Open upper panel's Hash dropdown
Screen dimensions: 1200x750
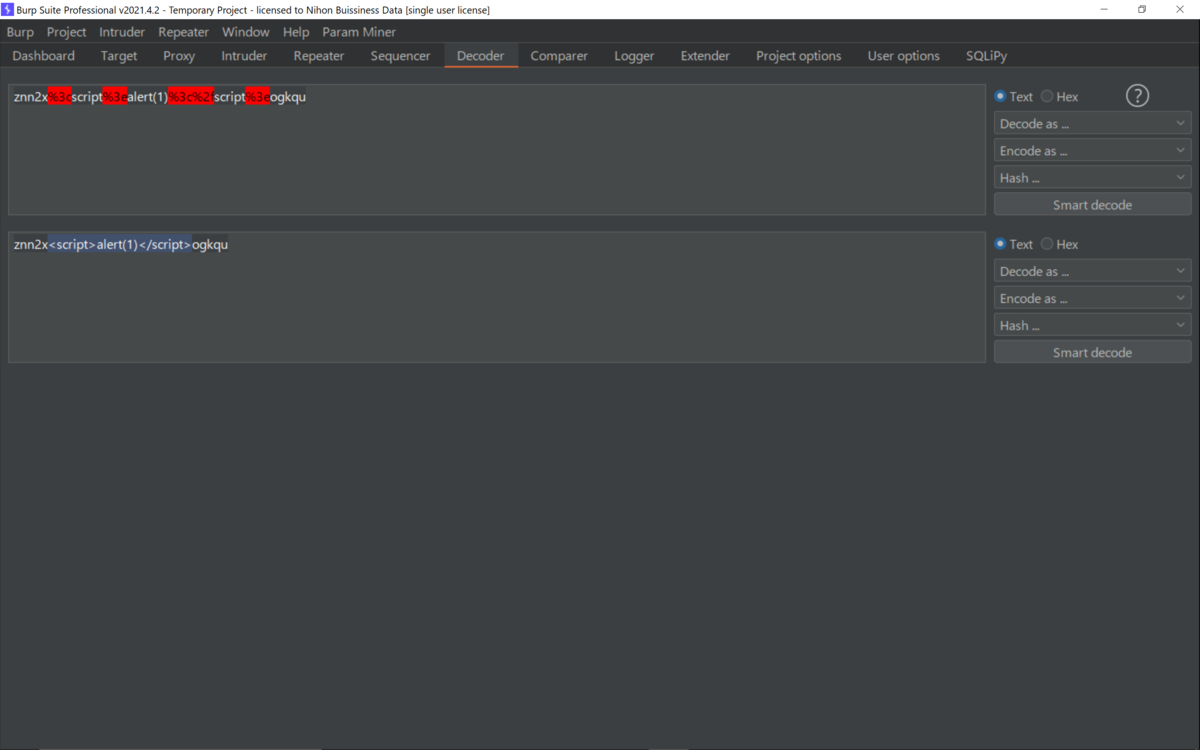coord(1092,178)
